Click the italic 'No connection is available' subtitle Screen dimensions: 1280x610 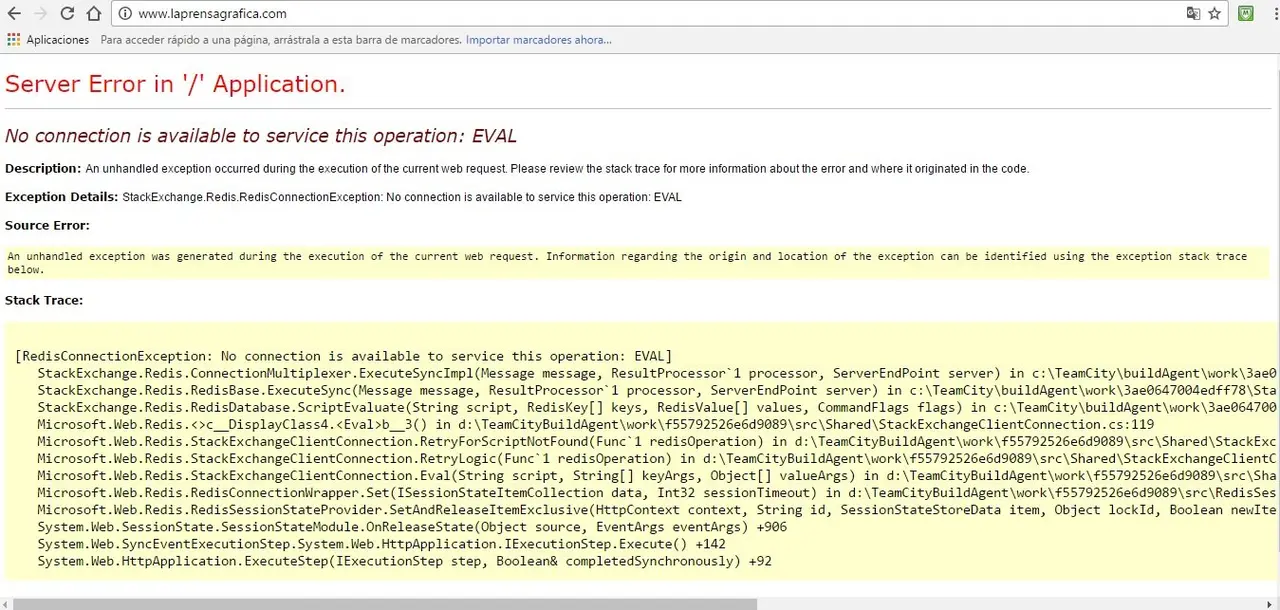(260, 136)
